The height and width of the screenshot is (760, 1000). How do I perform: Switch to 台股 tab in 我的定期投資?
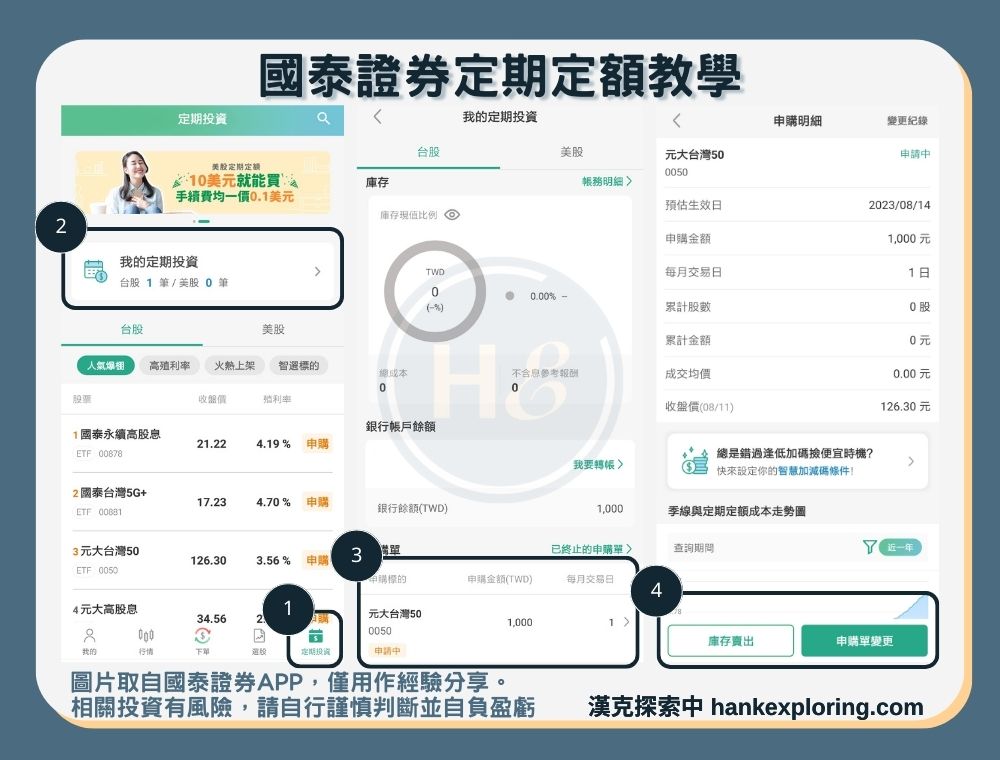coord(428,152)
